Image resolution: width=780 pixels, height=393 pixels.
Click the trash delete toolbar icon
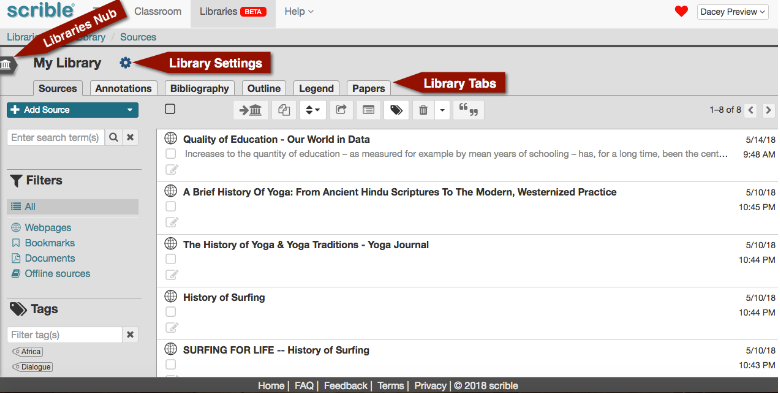point(423,110)
